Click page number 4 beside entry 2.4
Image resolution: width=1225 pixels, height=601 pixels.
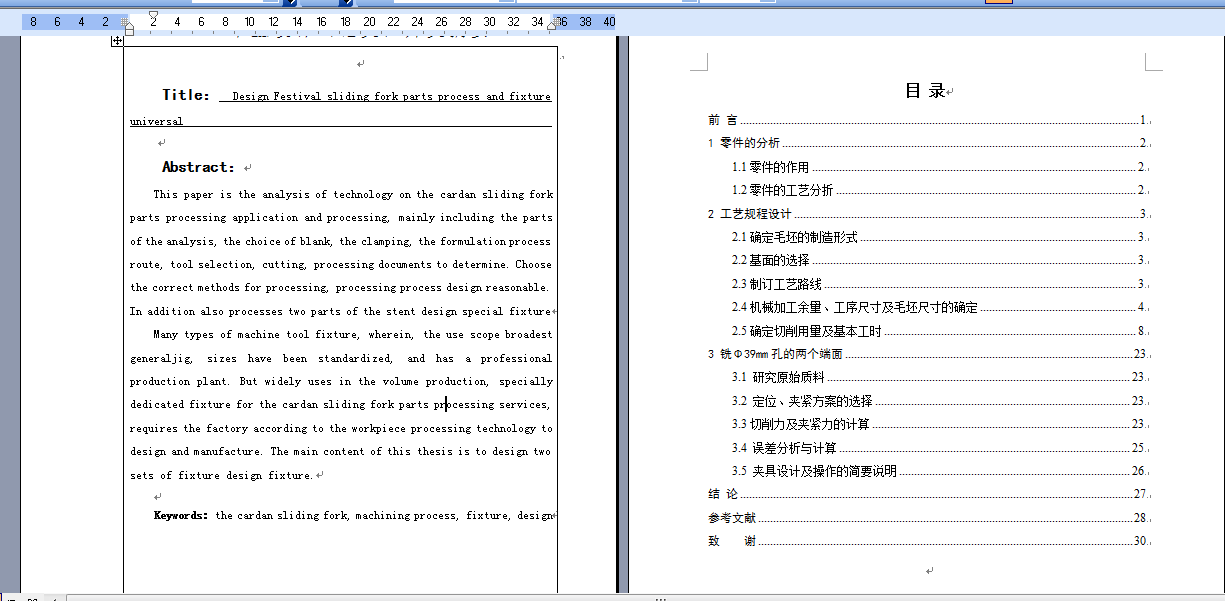[x=1141, y=307]
